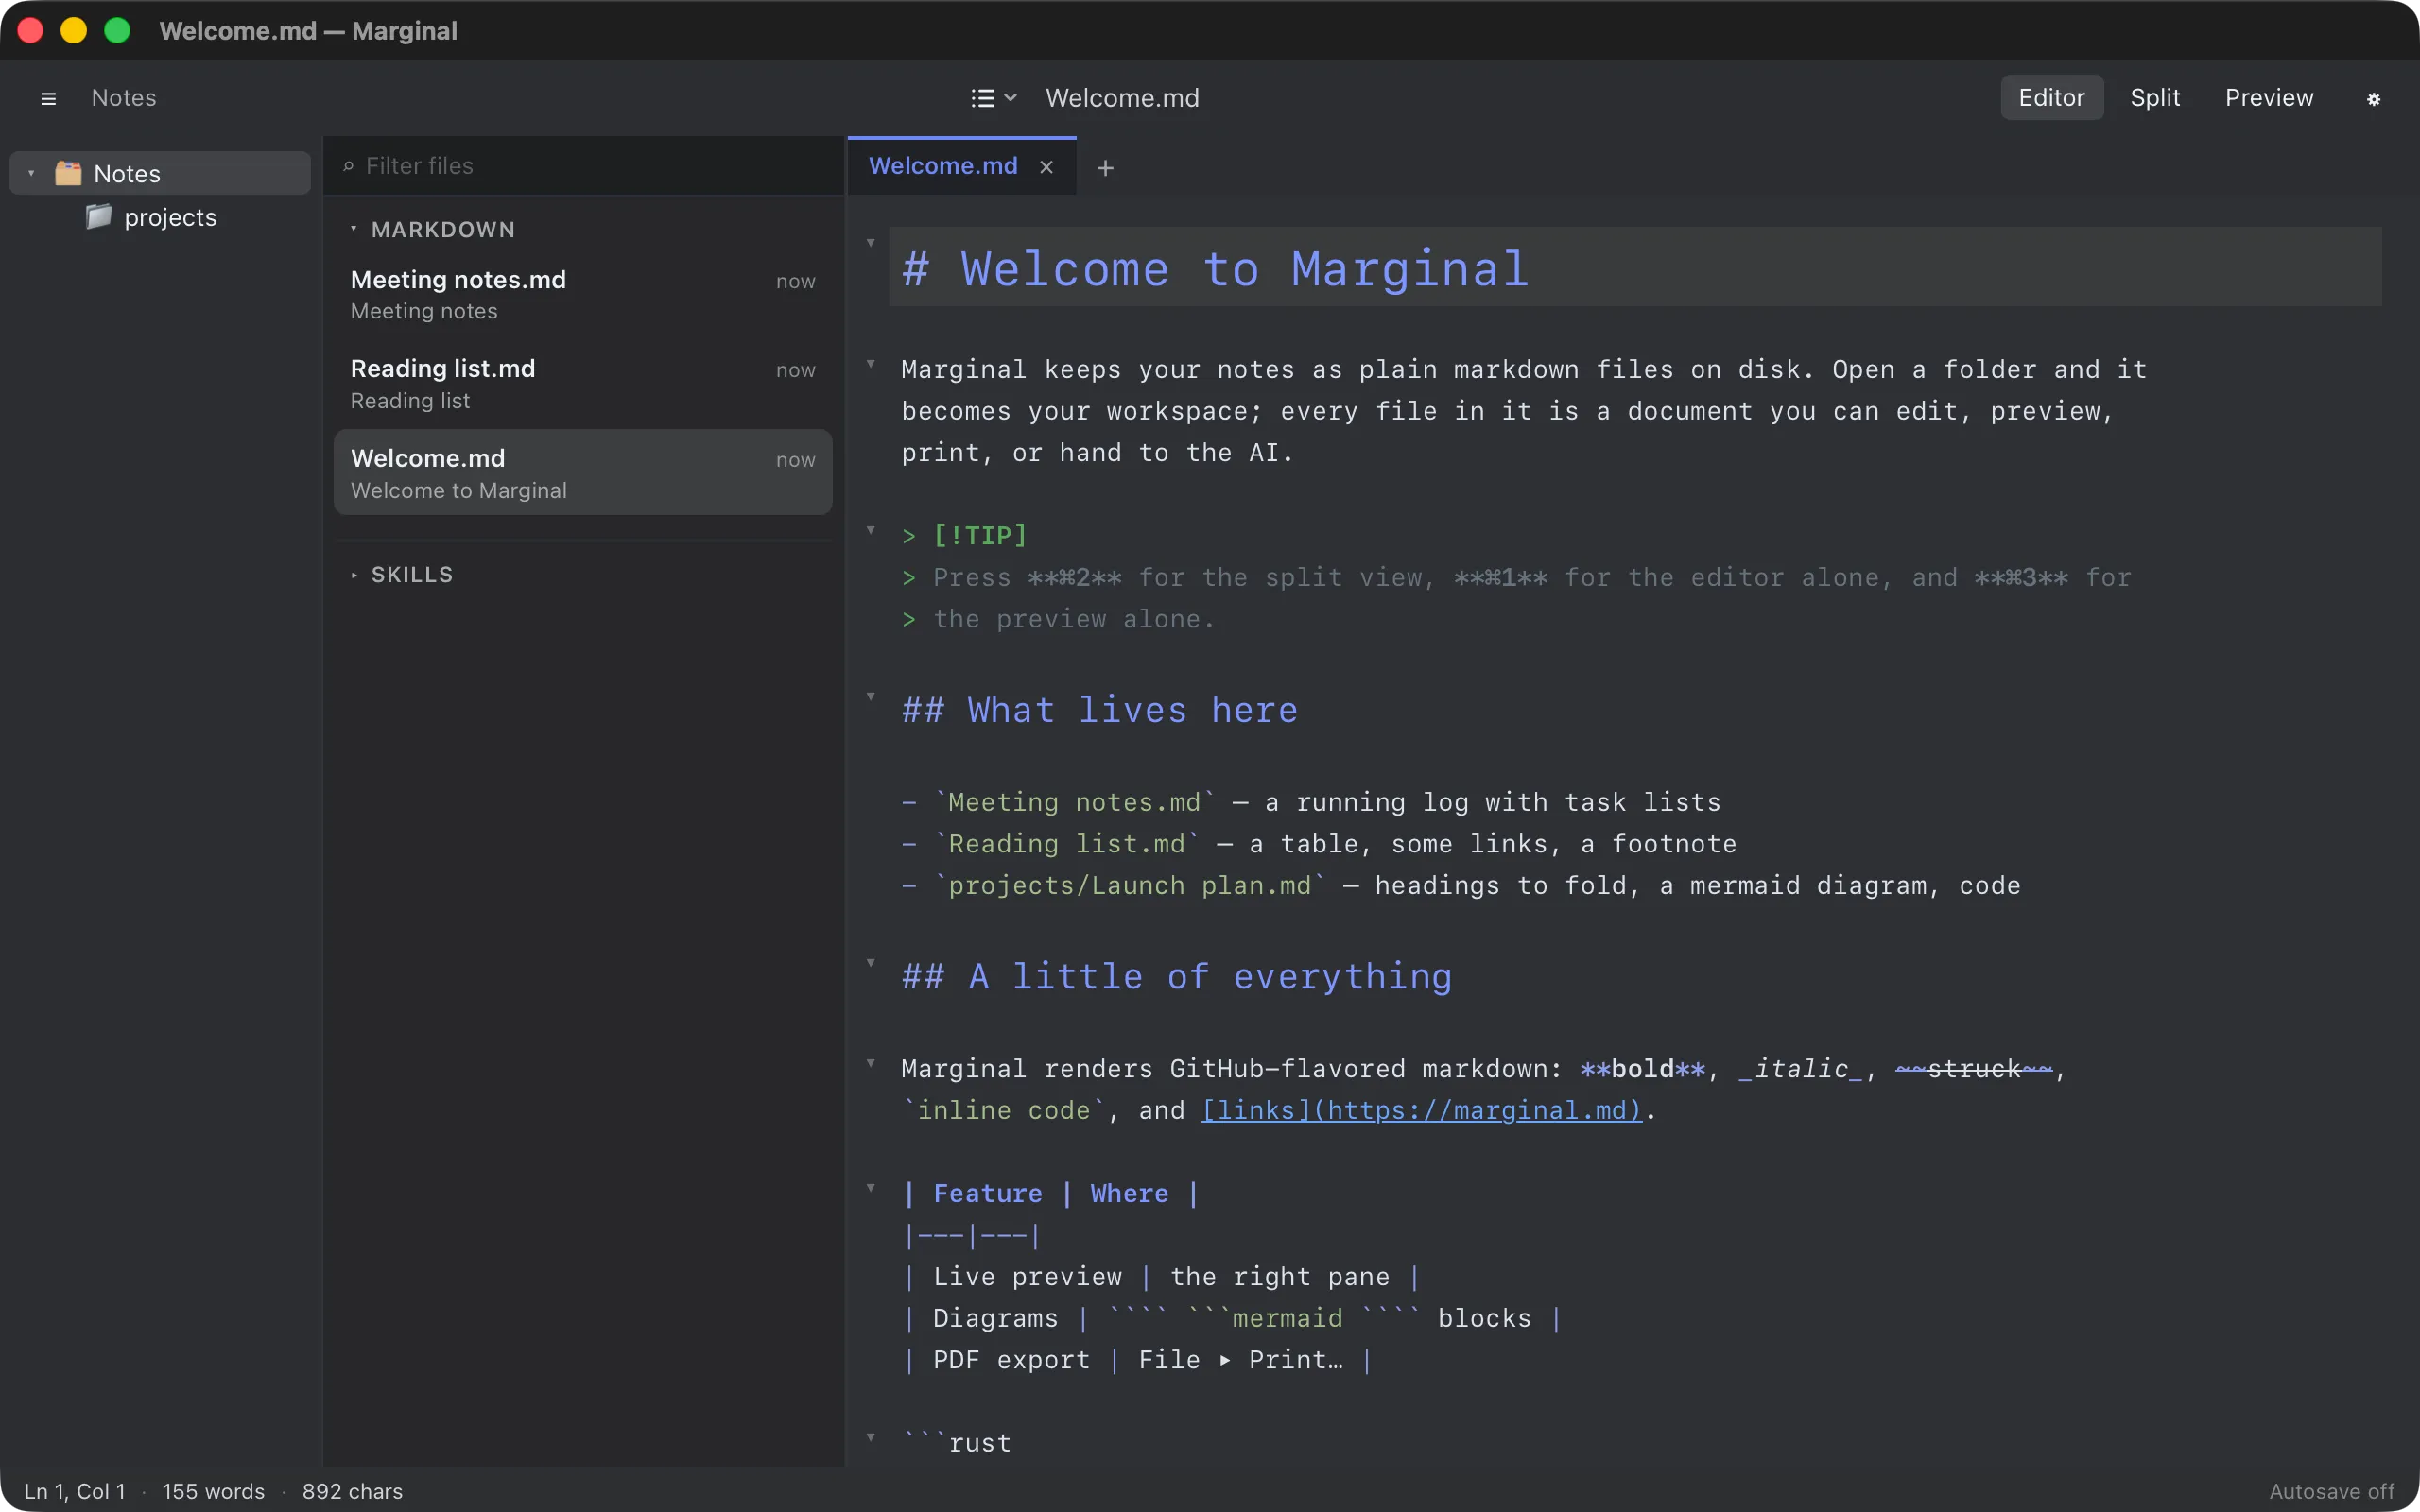Fold the rust code block
This screenshot has width=2420, height=1512.
point(870,1437)
